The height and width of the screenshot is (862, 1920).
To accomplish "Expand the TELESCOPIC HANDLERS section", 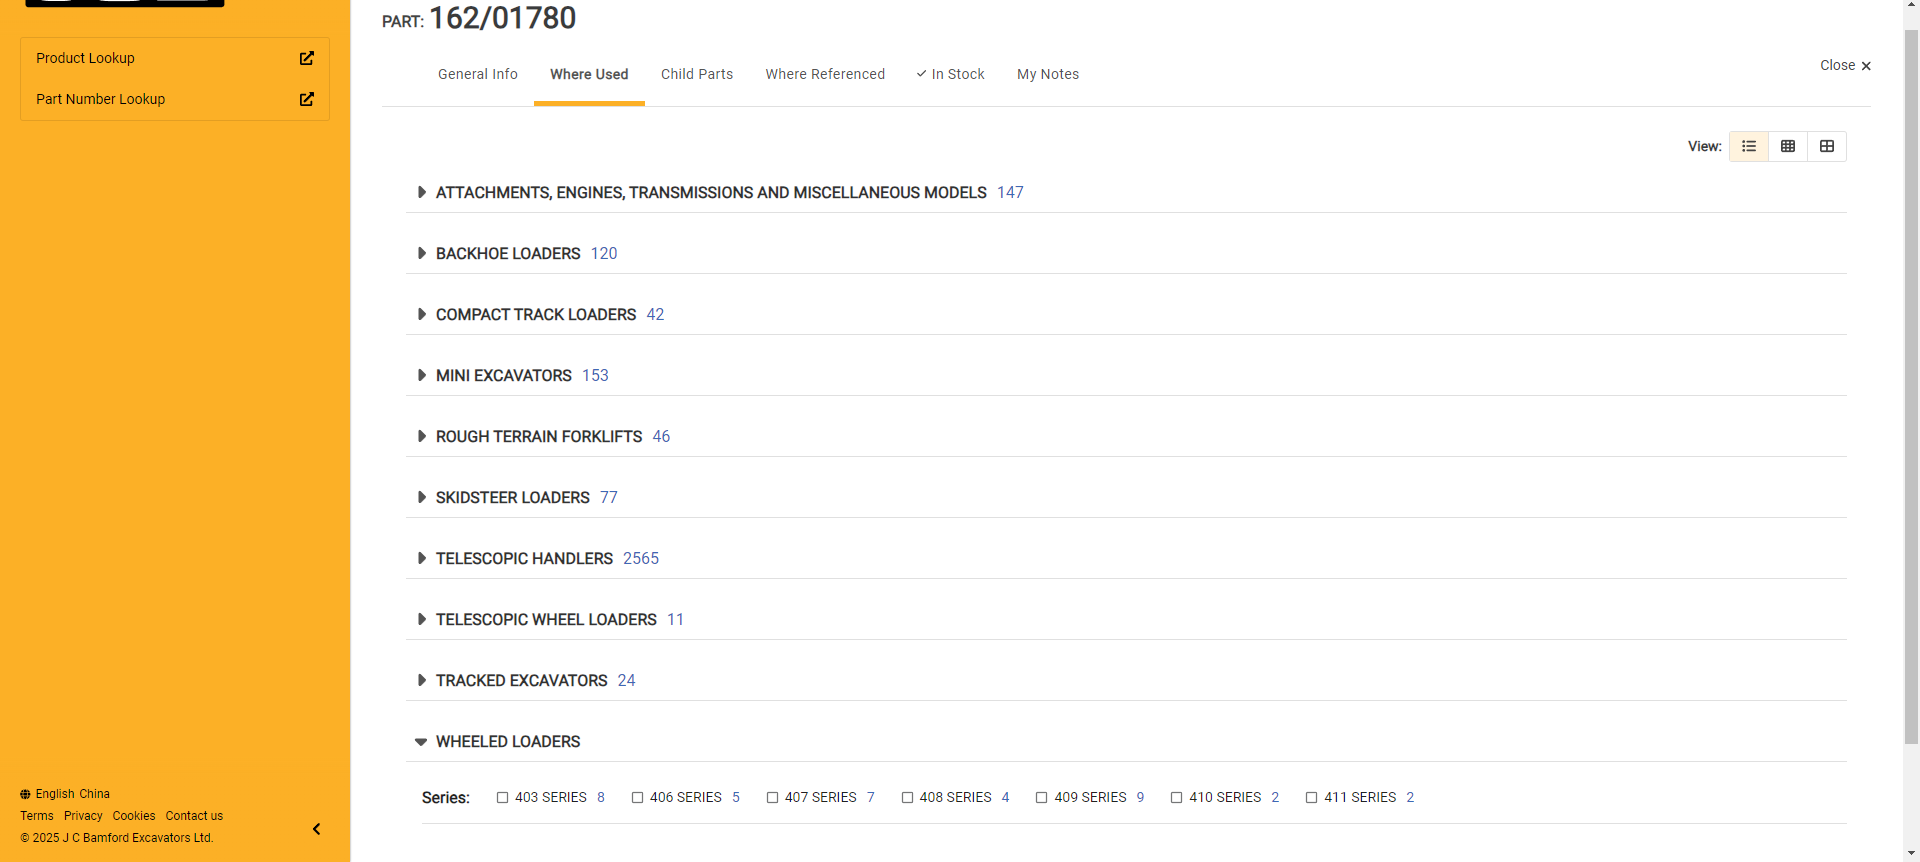I will coord(421,558).
